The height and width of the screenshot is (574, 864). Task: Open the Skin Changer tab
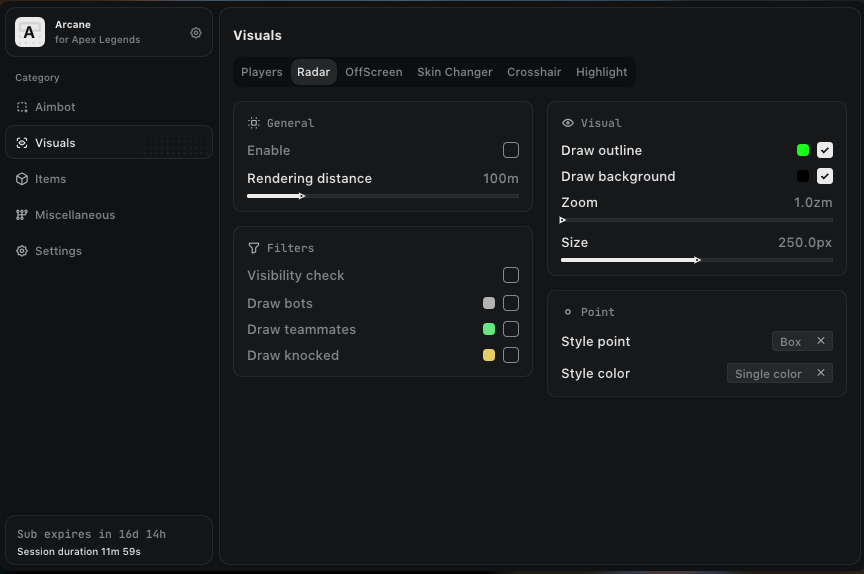[455, 72]
